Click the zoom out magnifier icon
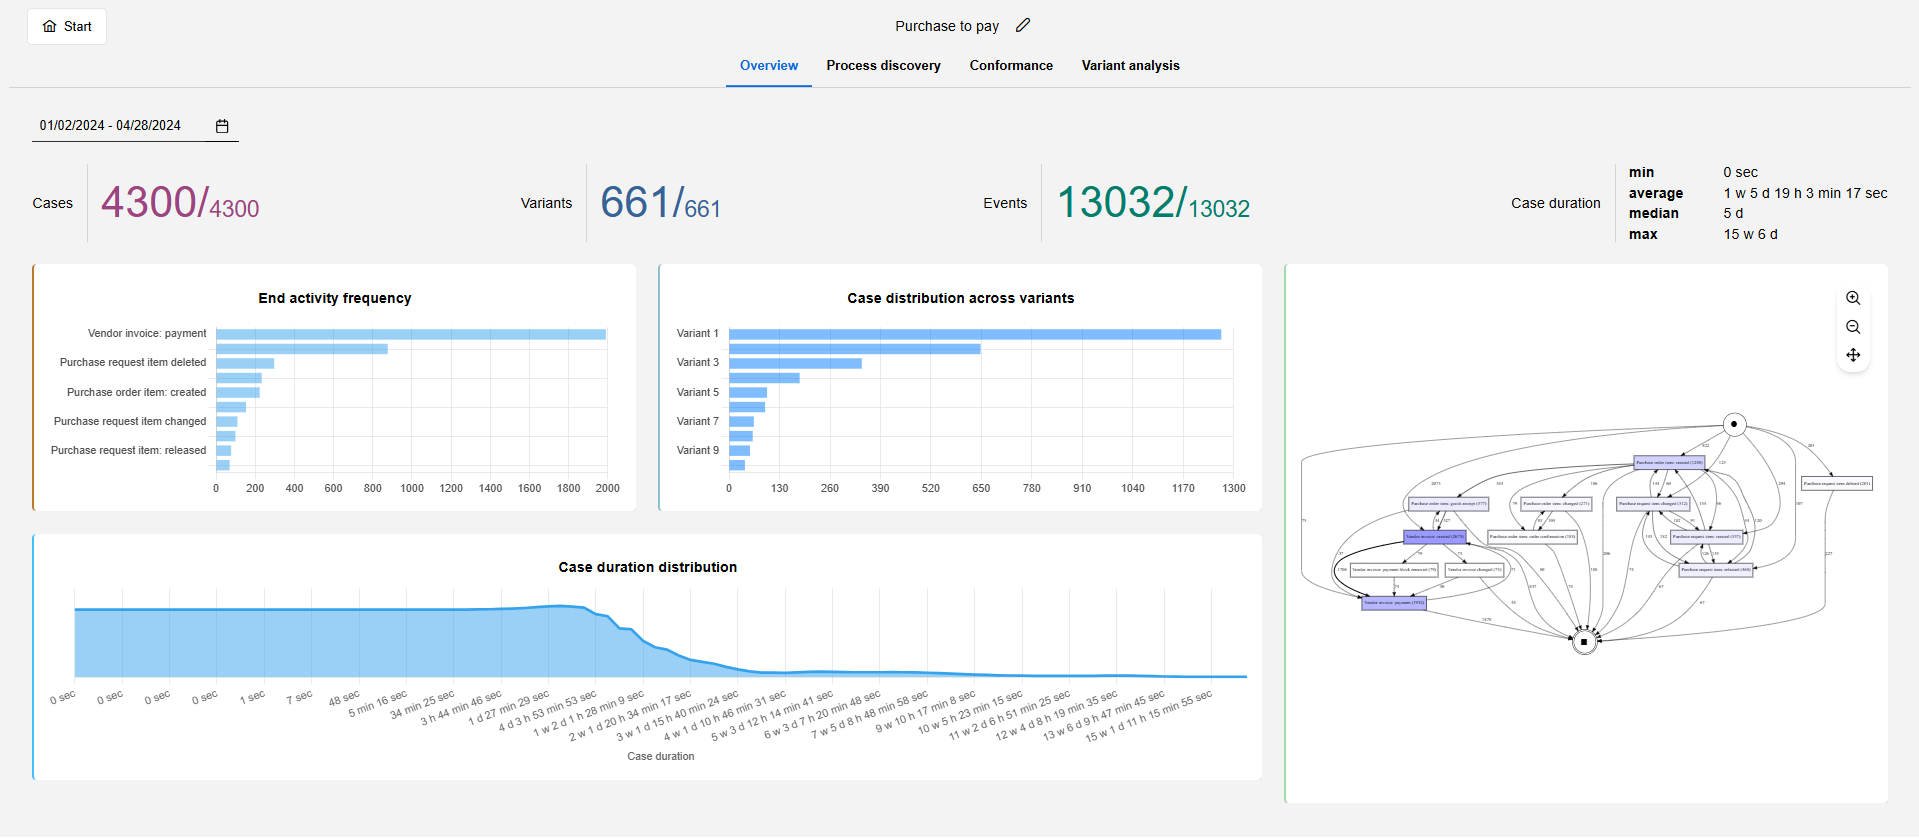 tap(1853, 327)
